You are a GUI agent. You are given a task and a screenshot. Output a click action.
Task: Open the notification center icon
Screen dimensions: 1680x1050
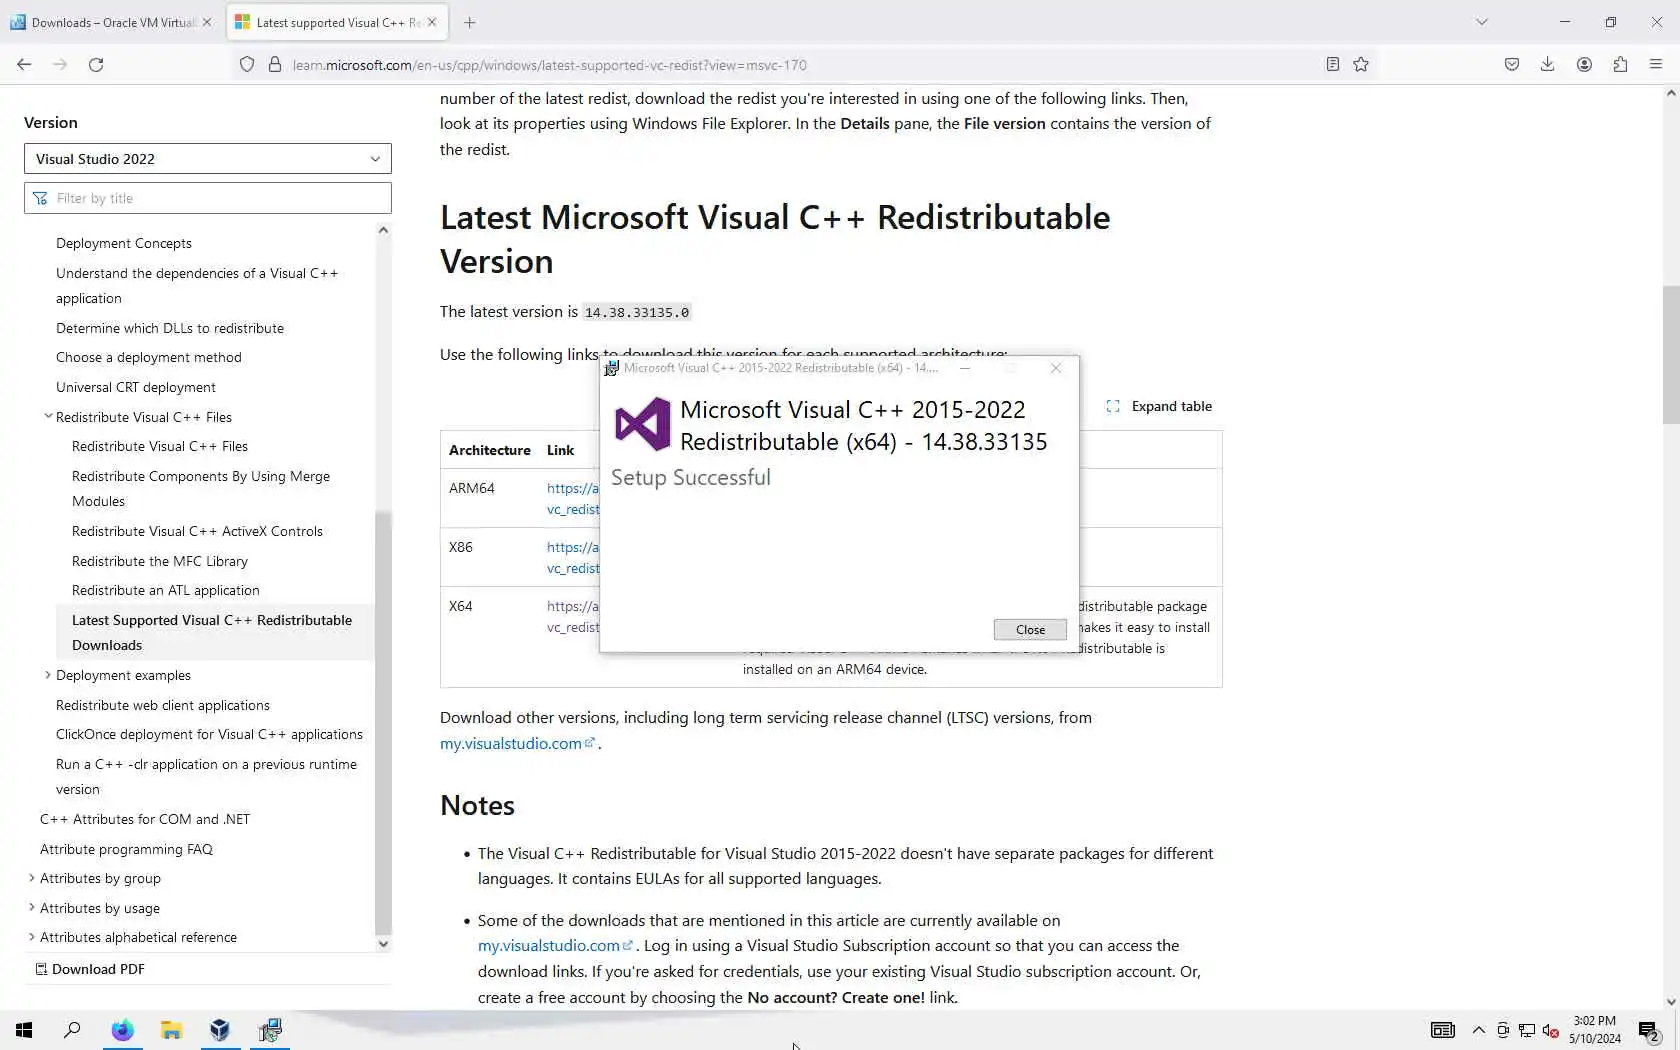[1649, 1030]
